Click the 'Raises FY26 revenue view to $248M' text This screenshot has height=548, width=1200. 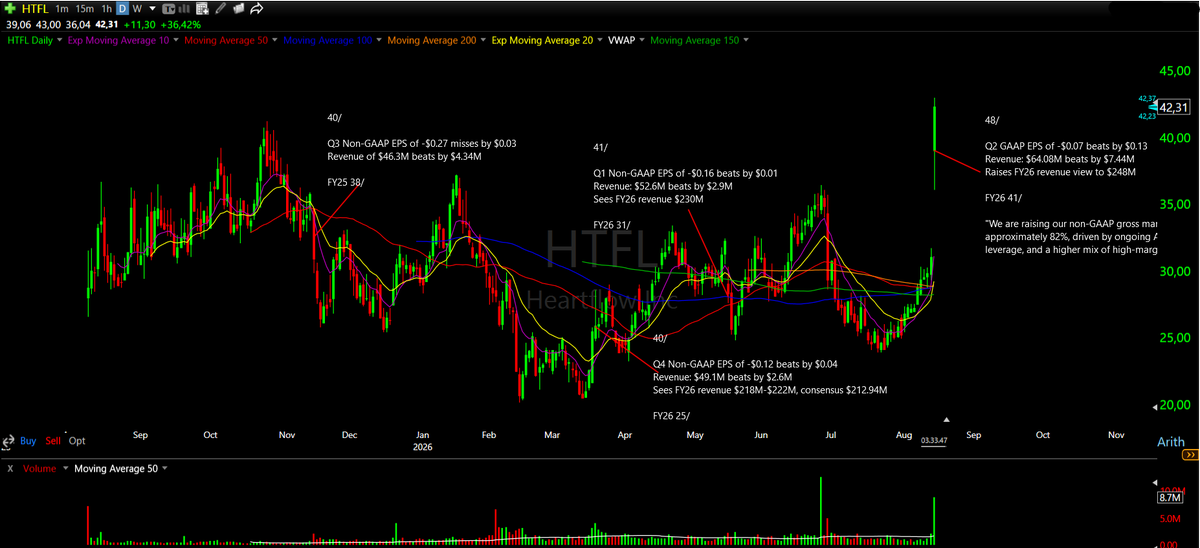pyautogui.click(x=1060, y=172)
